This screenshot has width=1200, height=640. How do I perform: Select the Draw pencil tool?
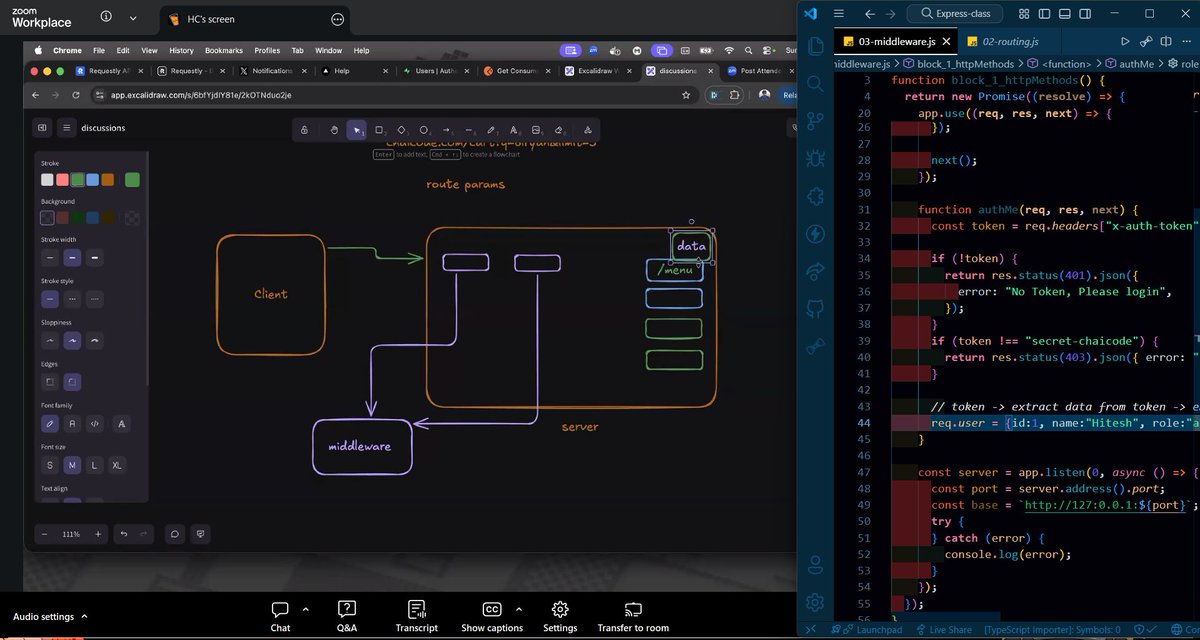pos(491,130)
